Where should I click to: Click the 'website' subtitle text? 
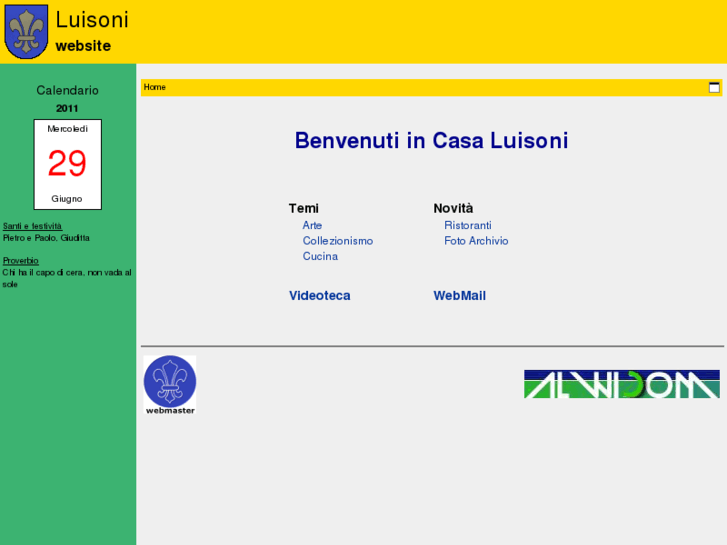pyautogui.click(x=83, y=46)
